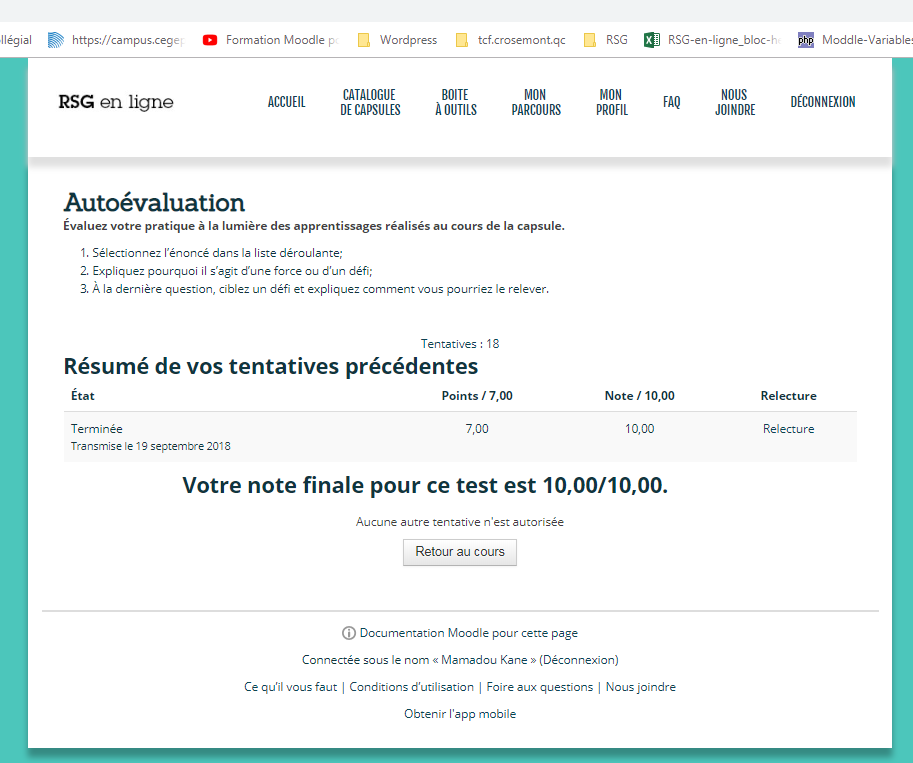Click the YouTube Formation Moodle bookmark icon
The height and width of the screenshot is (763, 913).
click(210, 40)
